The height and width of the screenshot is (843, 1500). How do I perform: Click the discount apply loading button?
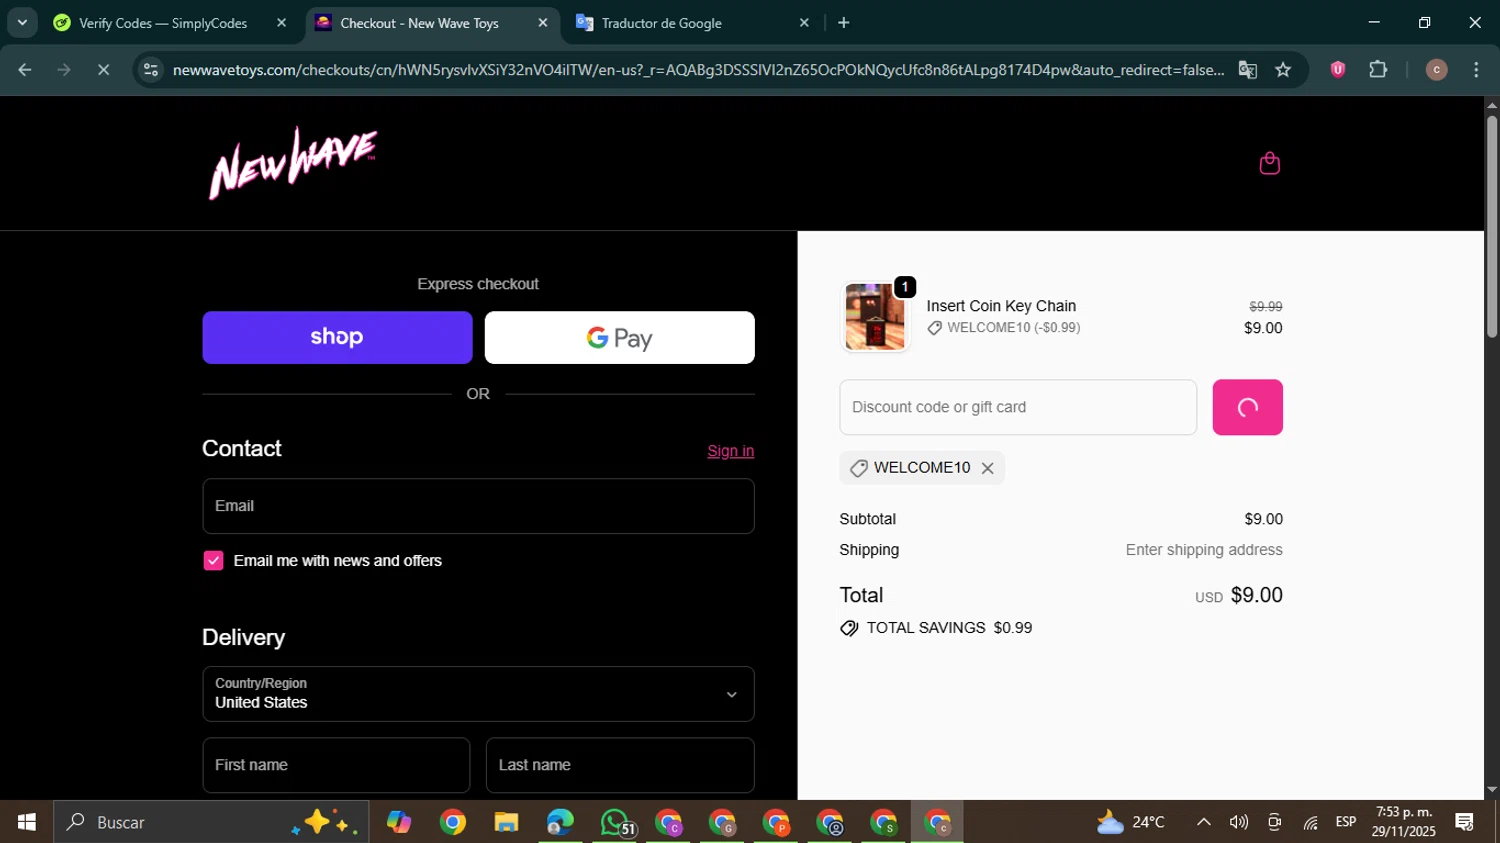click(x=1247, y=407)
